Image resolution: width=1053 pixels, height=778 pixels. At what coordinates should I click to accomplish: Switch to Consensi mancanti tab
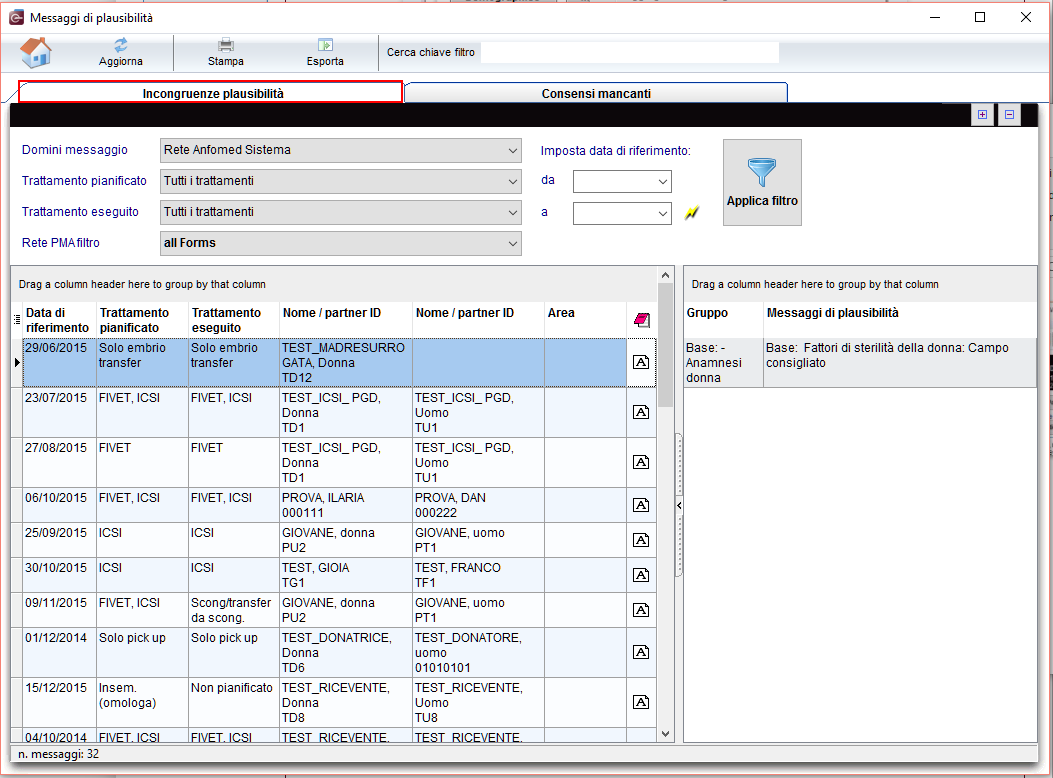596,93
